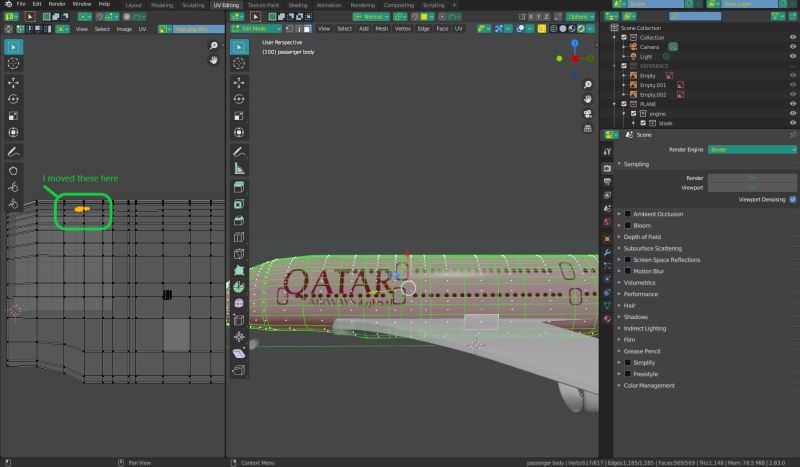Select the Annotate tool in 3D viewport
The height and width of the screenshot is (467, 800).
pos(239,152)
